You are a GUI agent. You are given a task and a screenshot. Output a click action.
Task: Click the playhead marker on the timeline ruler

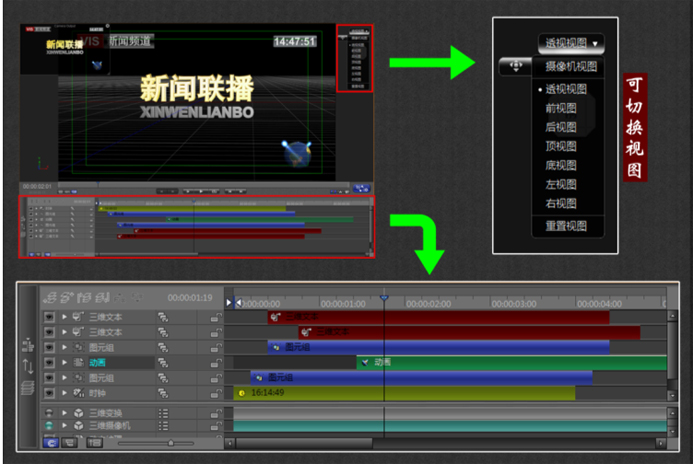(384, 298)
